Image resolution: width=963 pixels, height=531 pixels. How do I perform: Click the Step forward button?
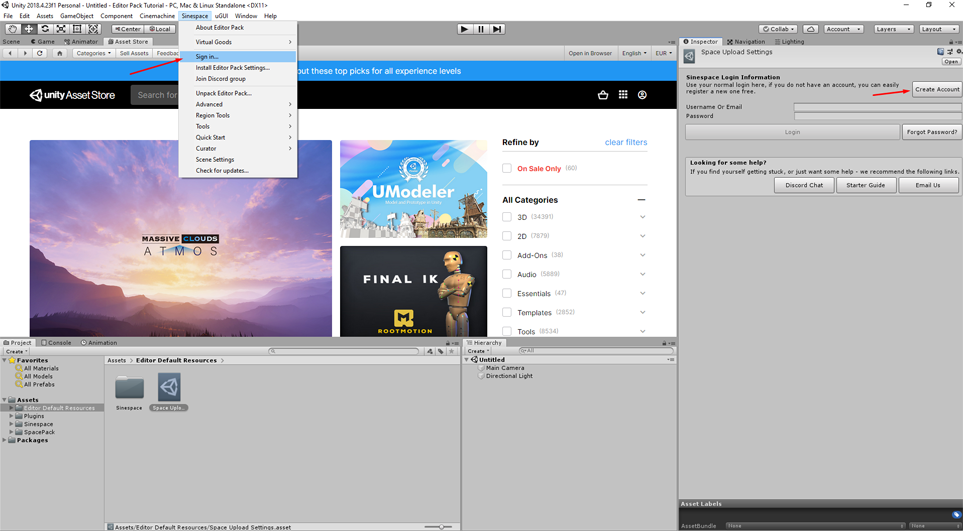coord(497,29)
